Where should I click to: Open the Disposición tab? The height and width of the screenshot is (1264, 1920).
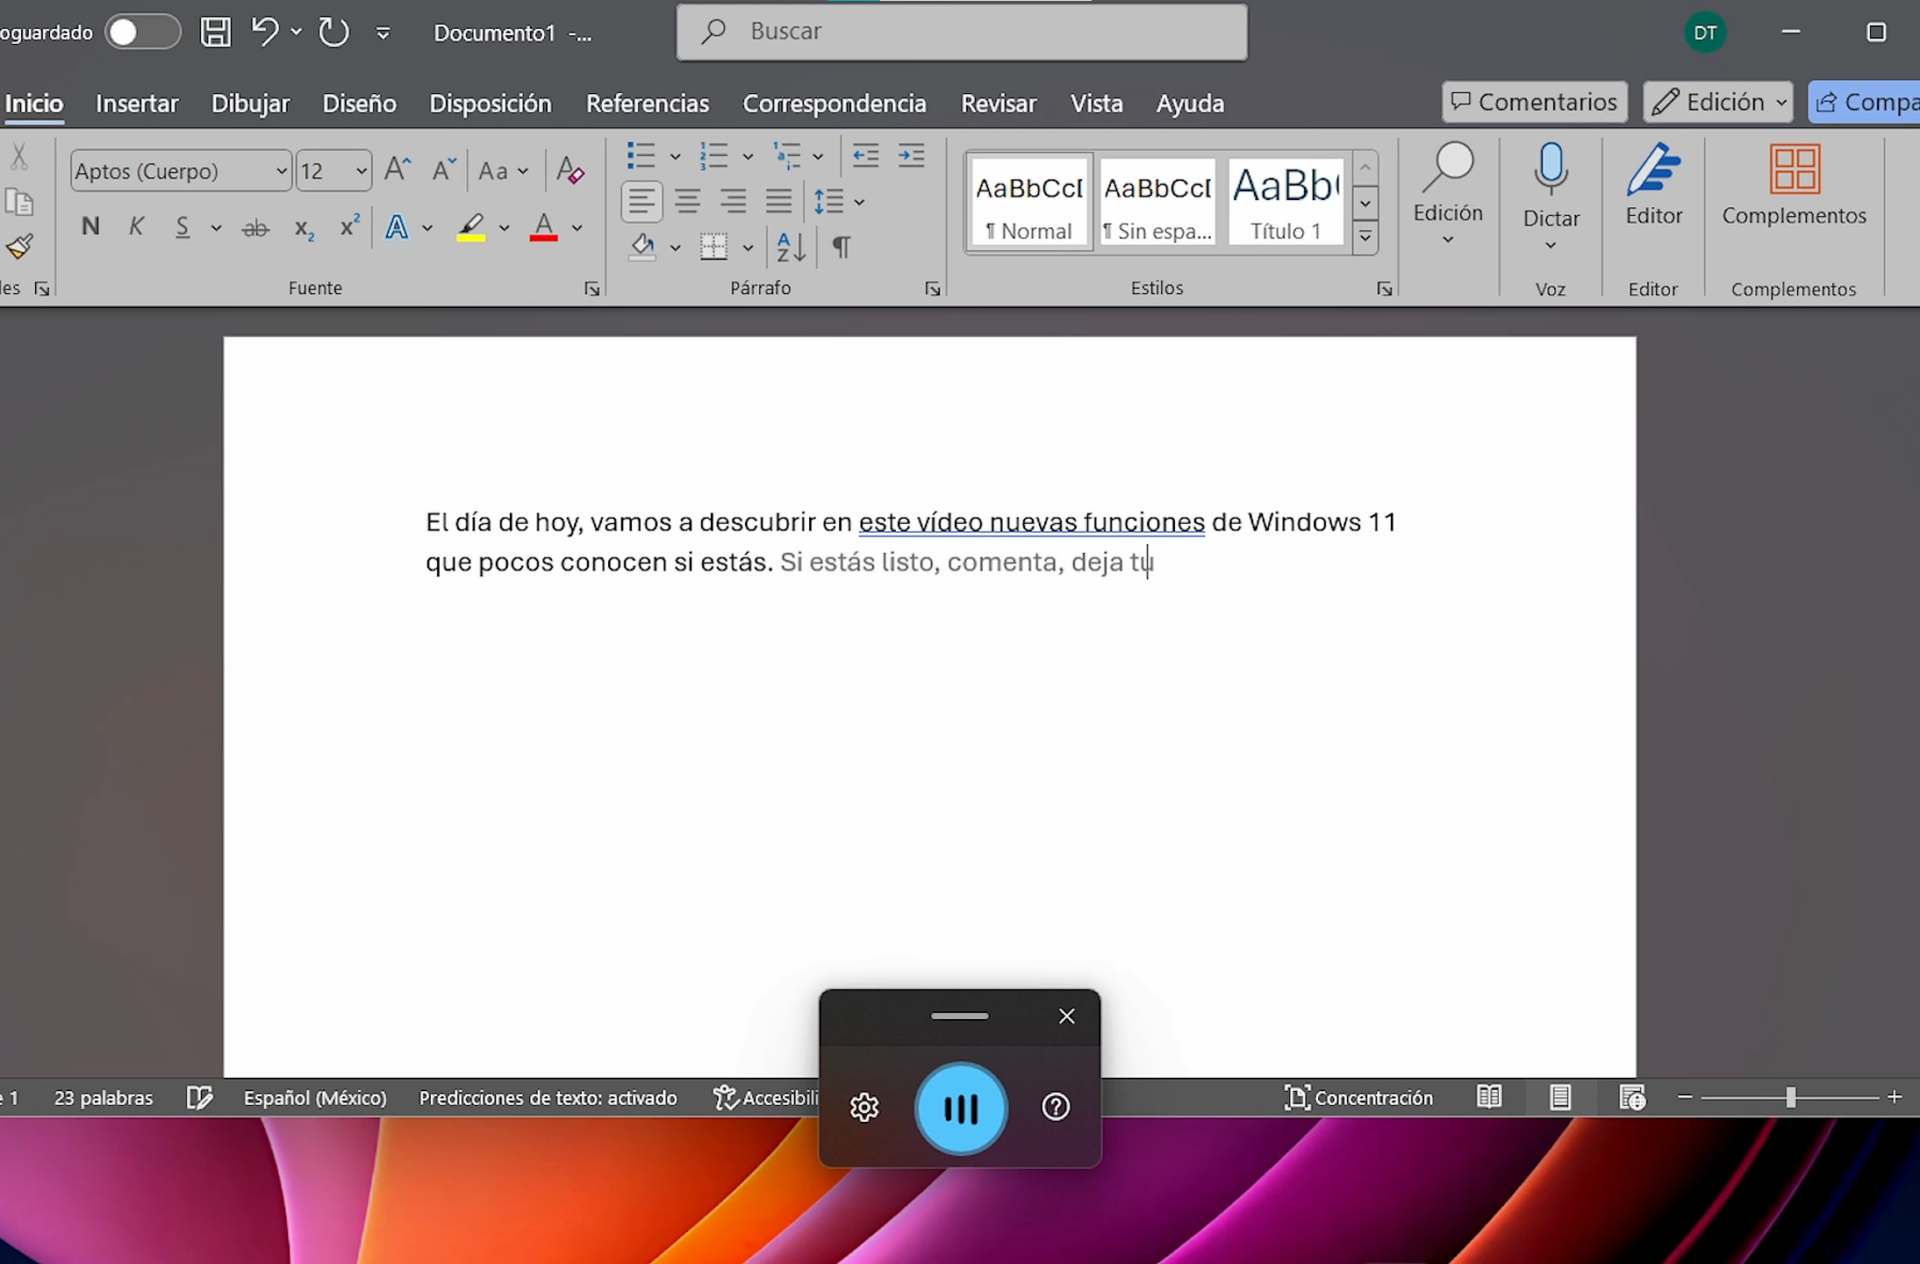490,103
